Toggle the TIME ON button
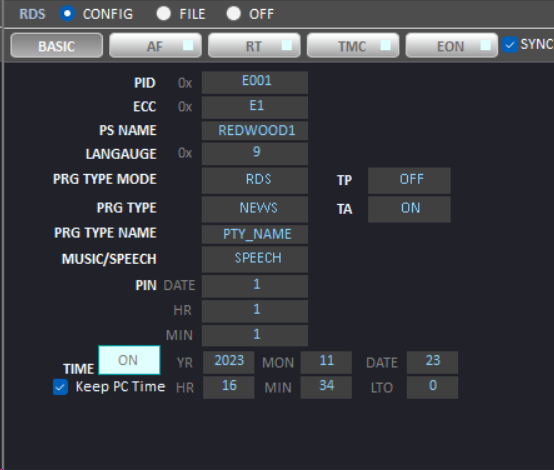This screenshot has width=554, height=470. [x=129, y=360]
